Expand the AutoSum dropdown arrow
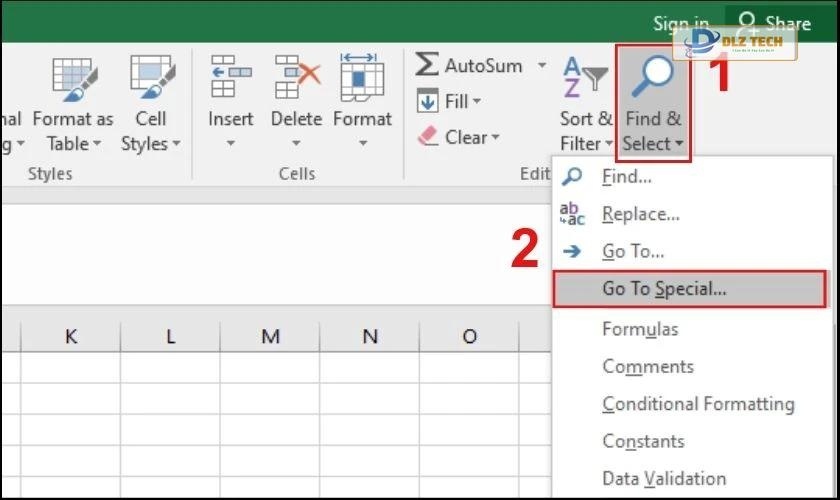 click(x=542, y=66)
